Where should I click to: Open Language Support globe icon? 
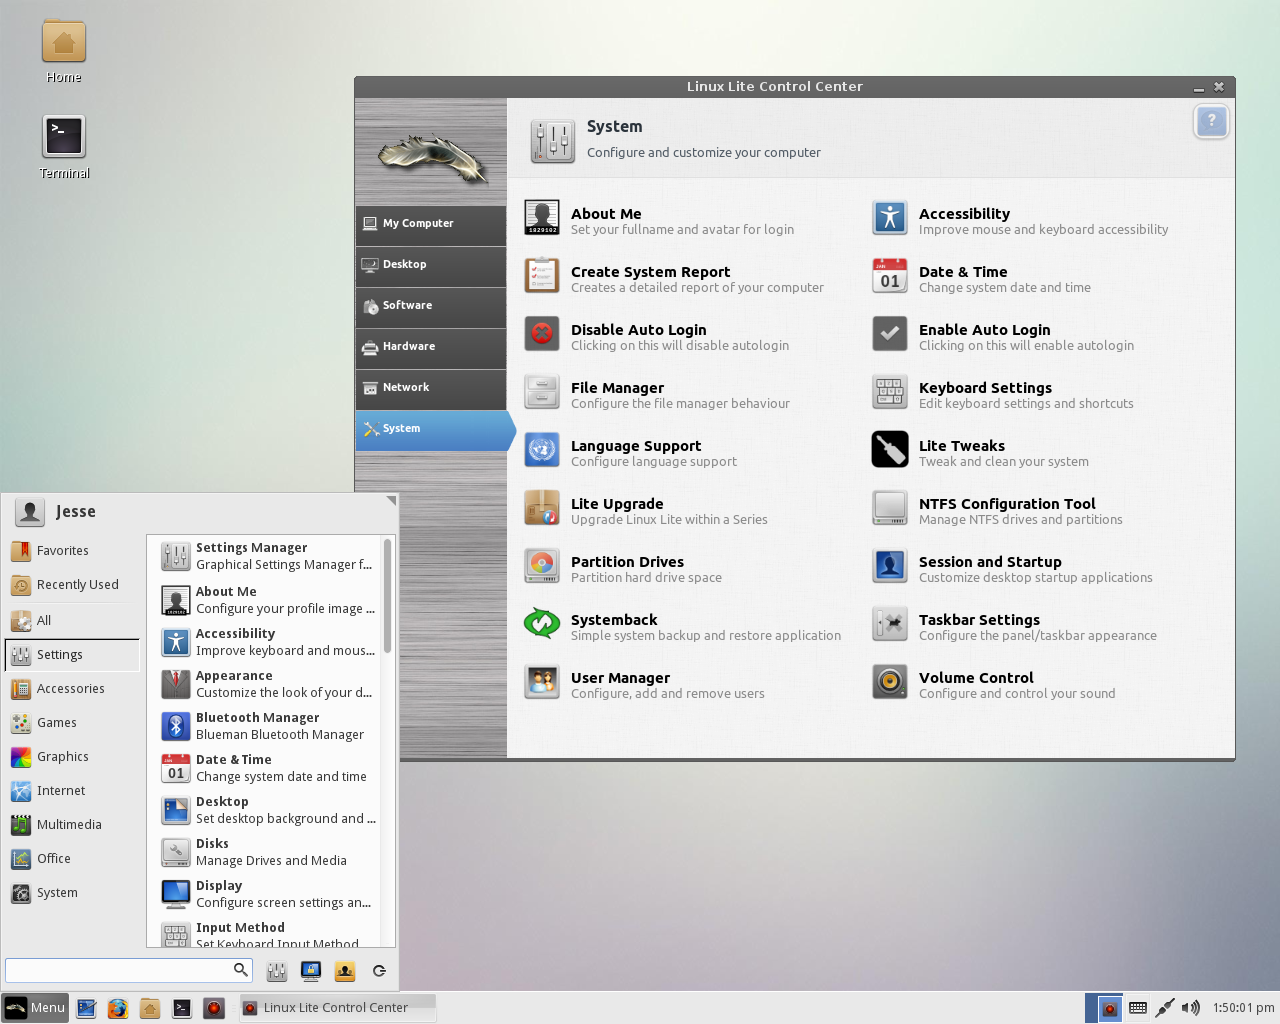pyautogui.click(x=542, y=450)
